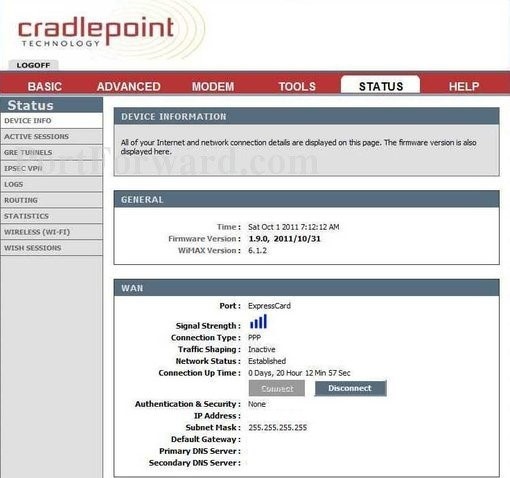This screenshot has width=510, height=478.
Task: Click time value Sat Oct 1 2011
Action: (x=293, y=227)
